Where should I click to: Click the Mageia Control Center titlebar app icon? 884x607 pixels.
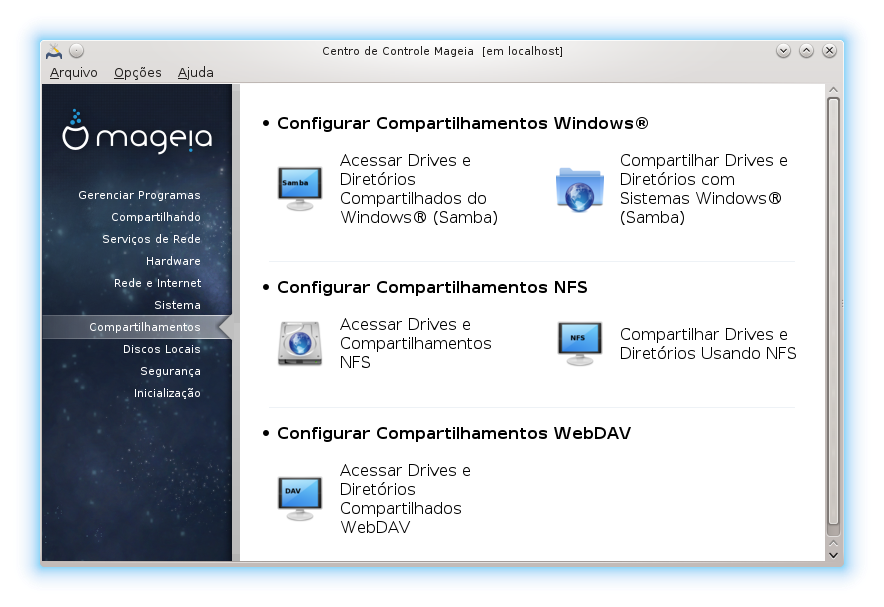pyautogui.click(x=54, y=51)
